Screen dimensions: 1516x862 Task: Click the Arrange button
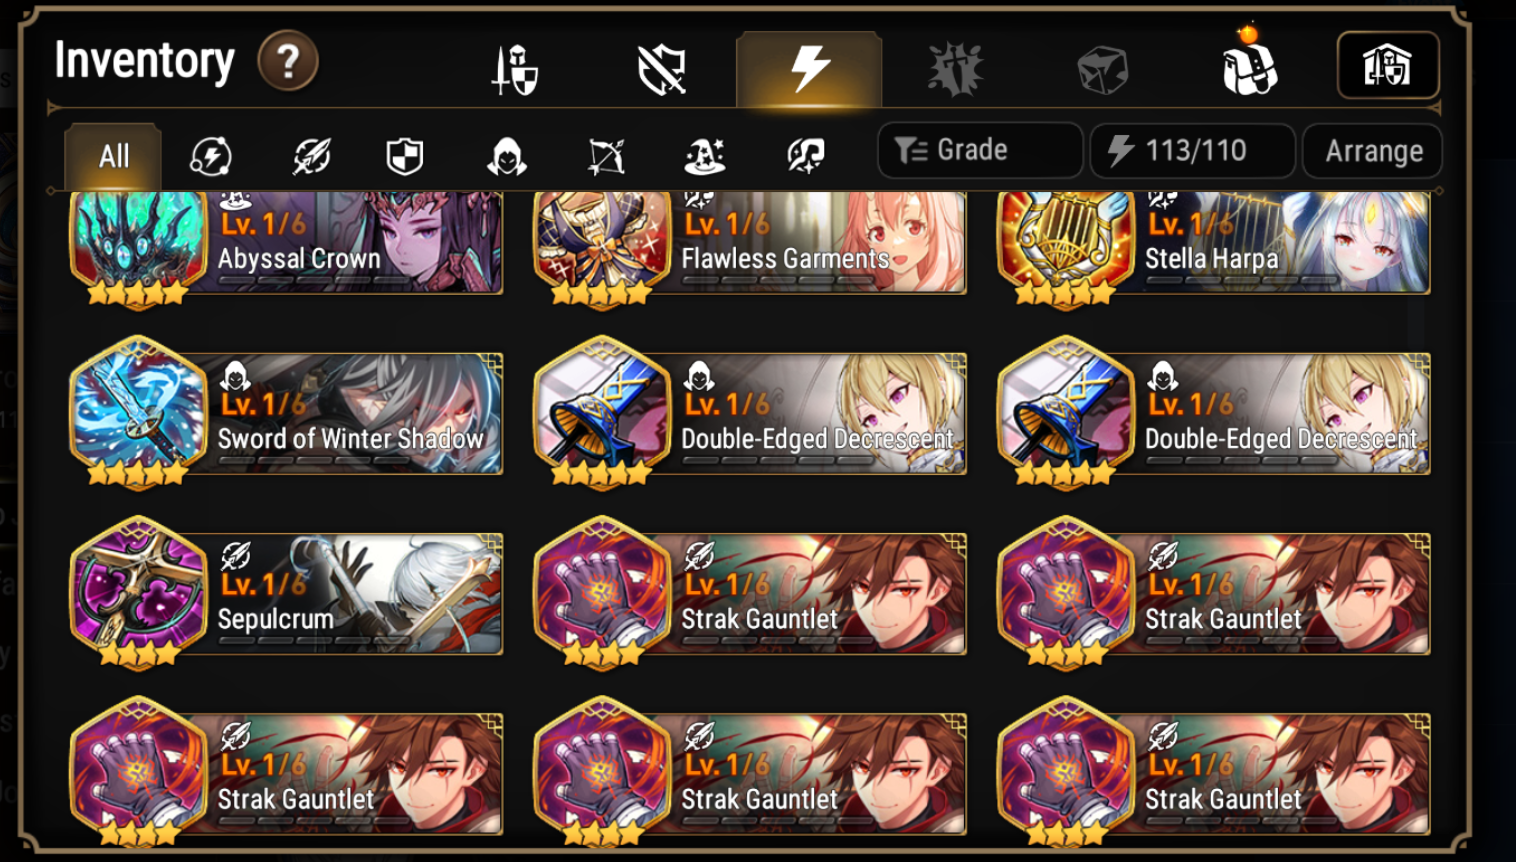[x=1373, y=150]
